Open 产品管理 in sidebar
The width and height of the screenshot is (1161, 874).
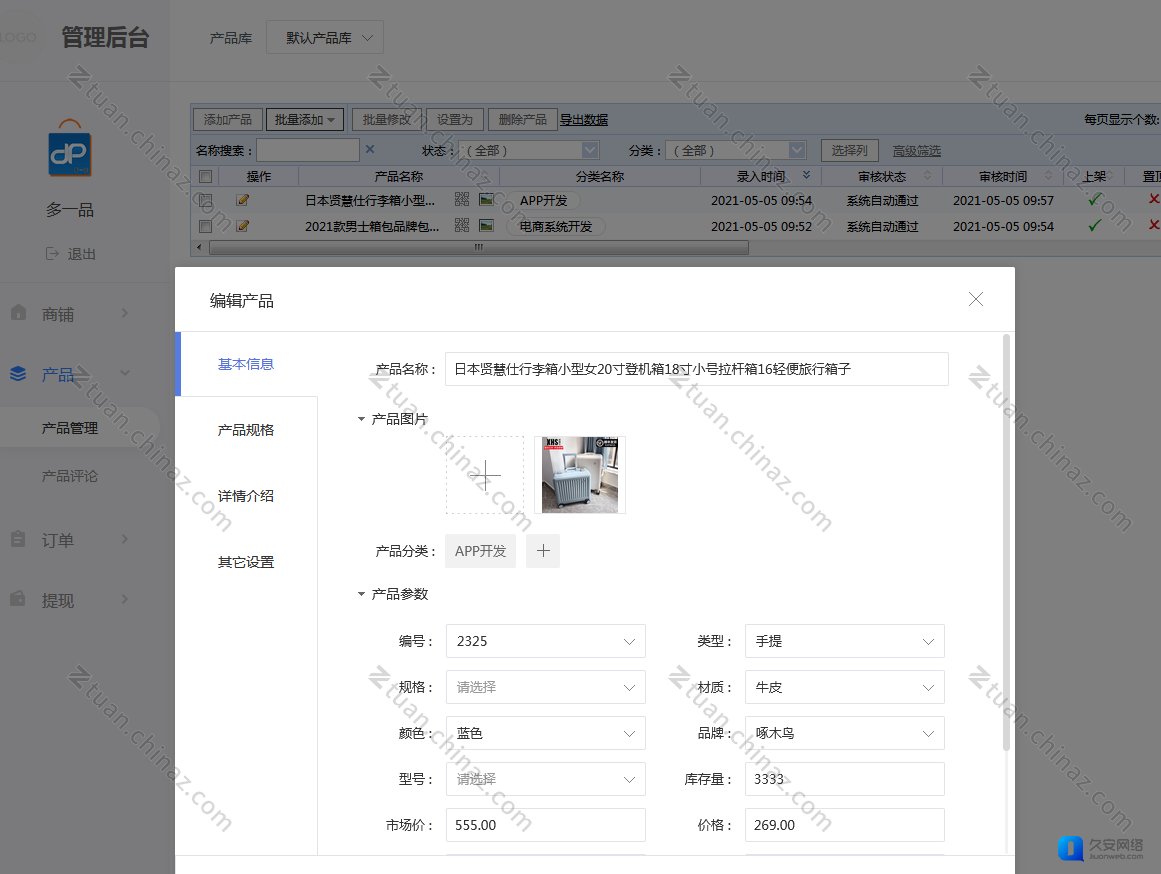70,427
